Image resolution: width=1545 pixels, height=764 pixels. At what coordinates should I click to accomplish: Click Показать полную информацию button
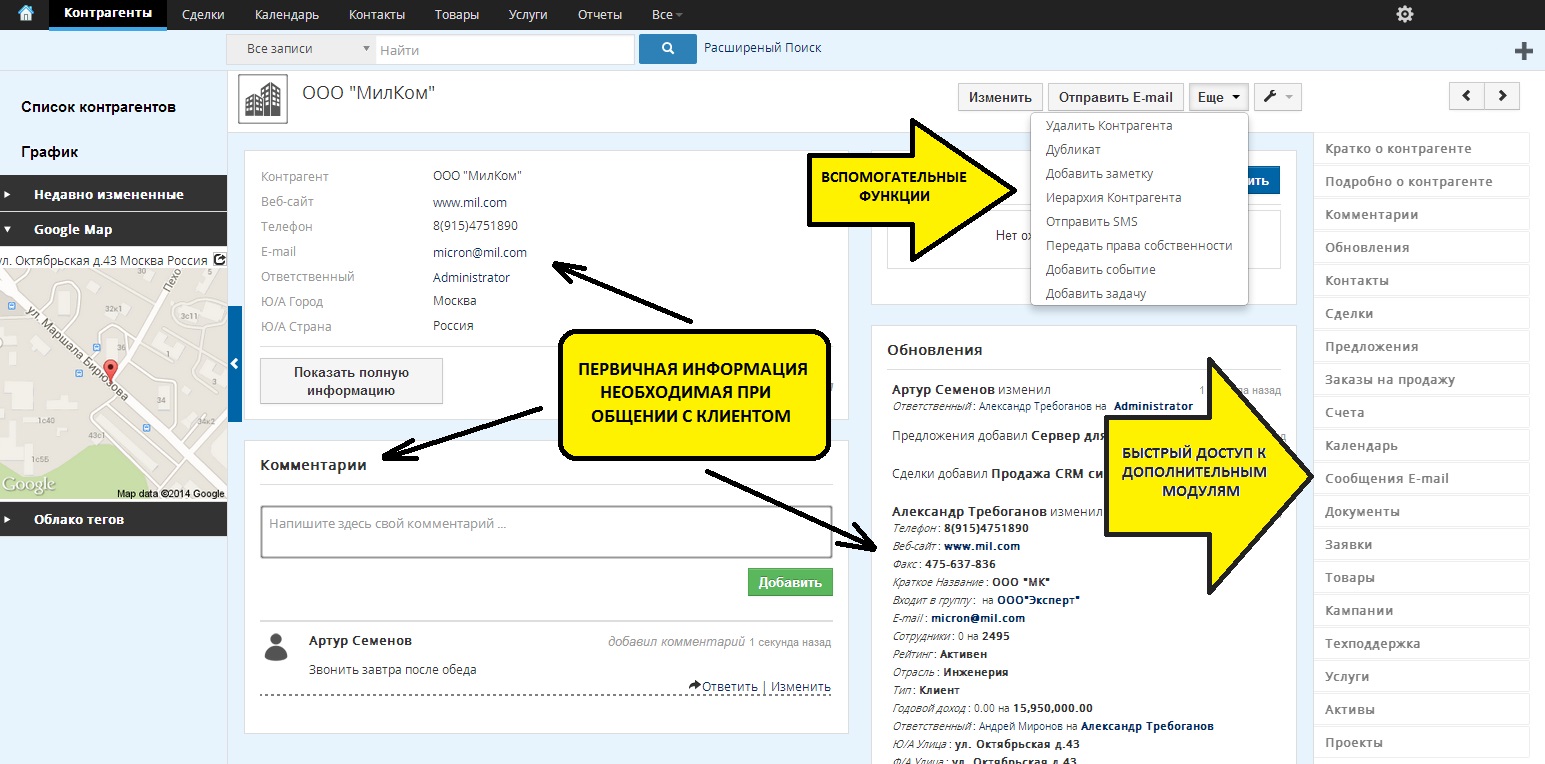[351, 381]
